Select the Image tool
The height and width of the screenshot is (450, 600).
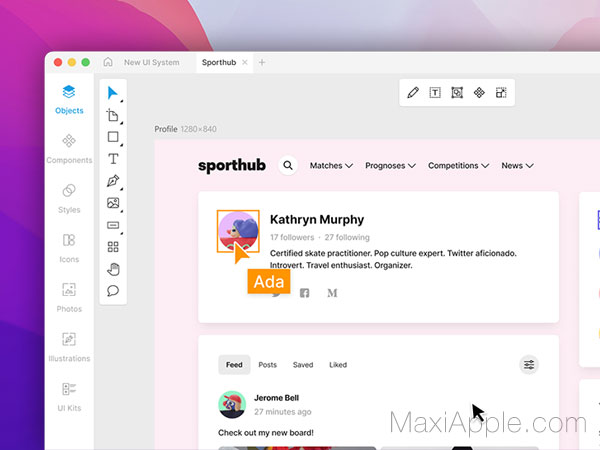coord(113,203)
